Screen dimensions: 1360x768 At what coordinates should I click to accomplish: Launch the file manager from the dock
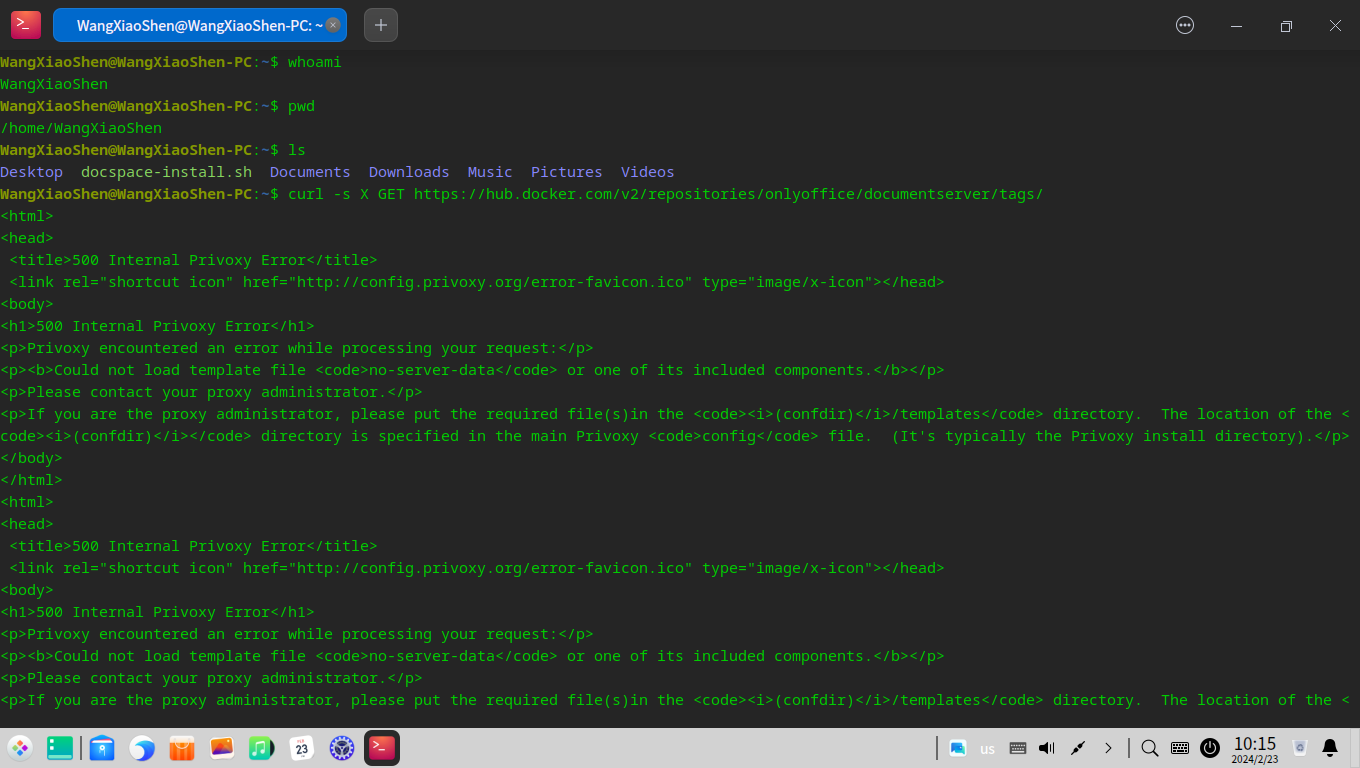(102, 748)
